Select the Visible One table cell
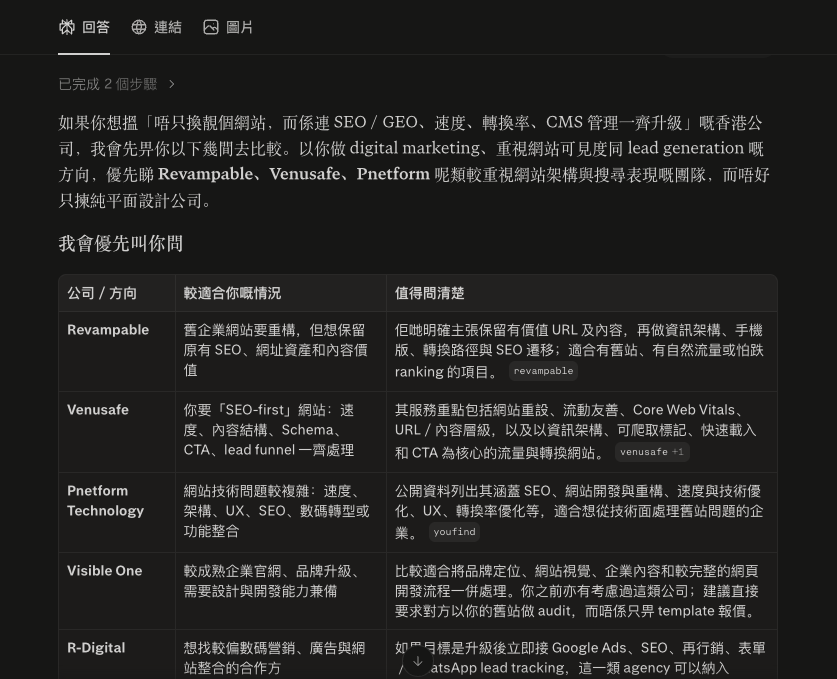 [117, 591]
